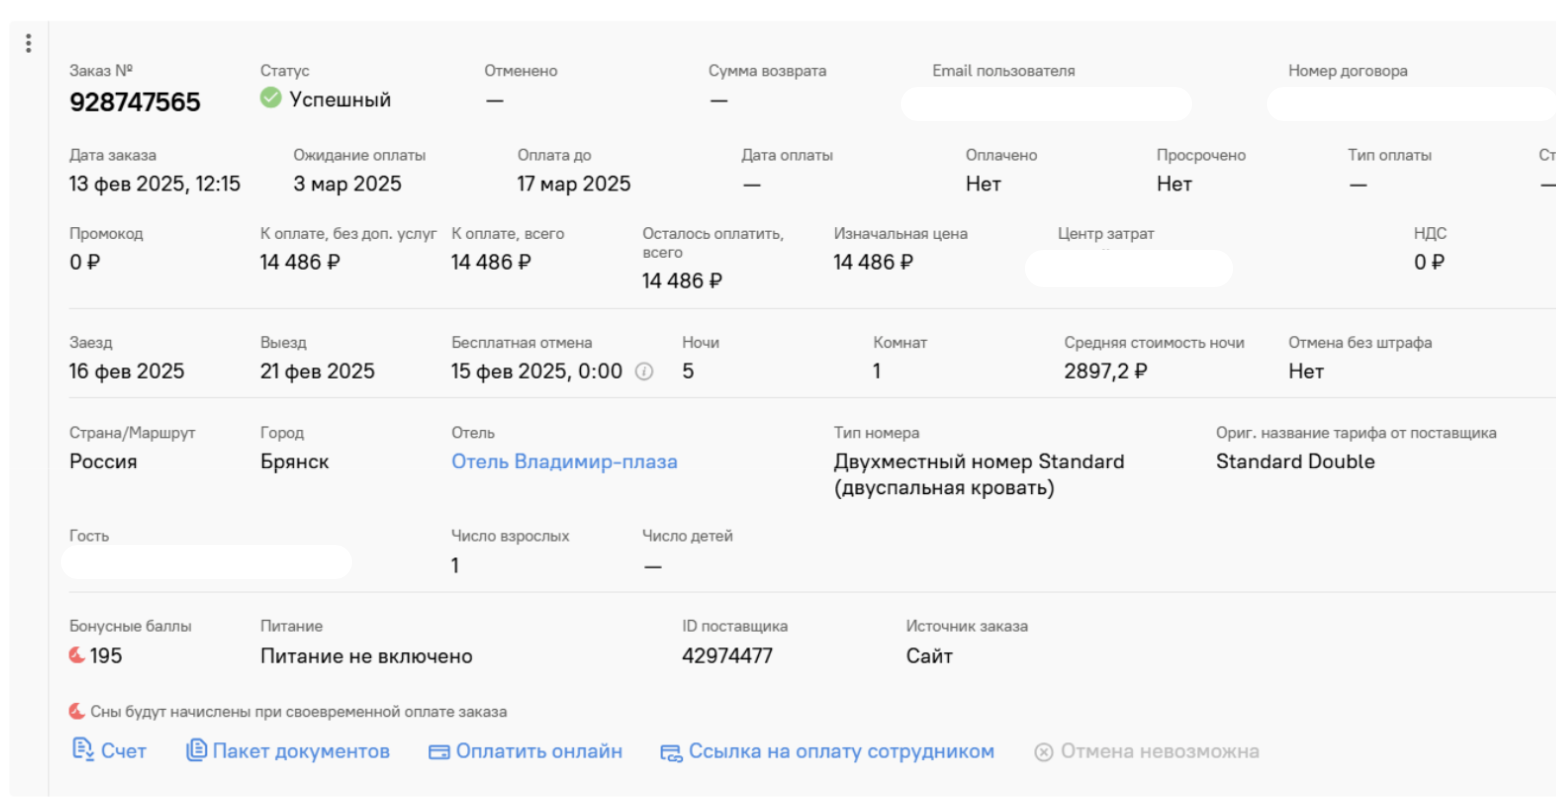Click payment wait date 3 мар 2025
The image size is (1556, 808).
click(x=347, y=184)
